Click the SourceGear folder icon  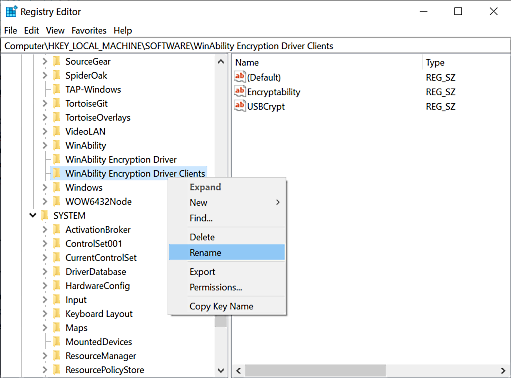point(57,61)
